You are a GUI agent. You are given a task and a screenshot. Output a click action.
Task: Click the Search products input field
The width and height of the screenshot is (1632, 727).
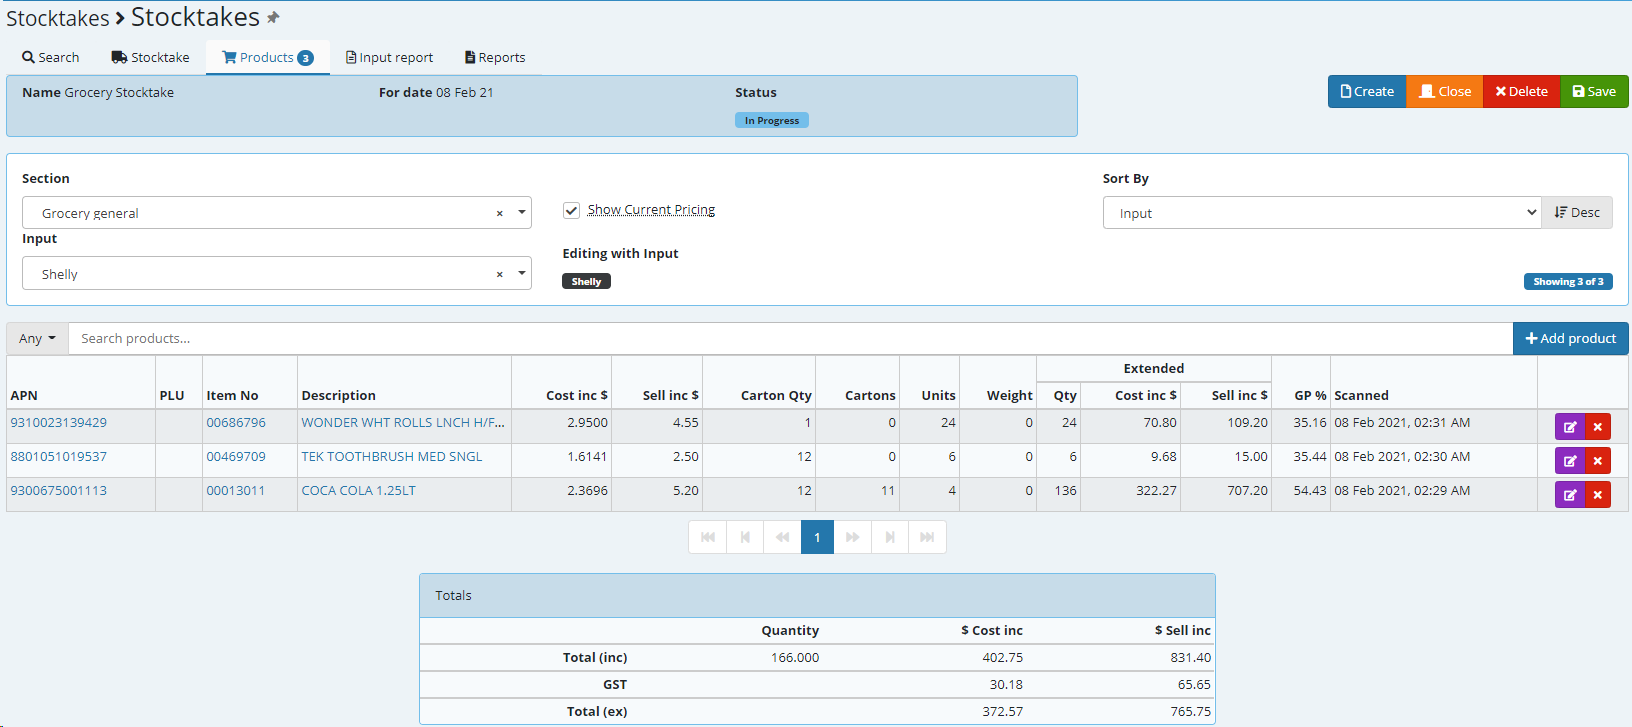(x=790, y=338)
